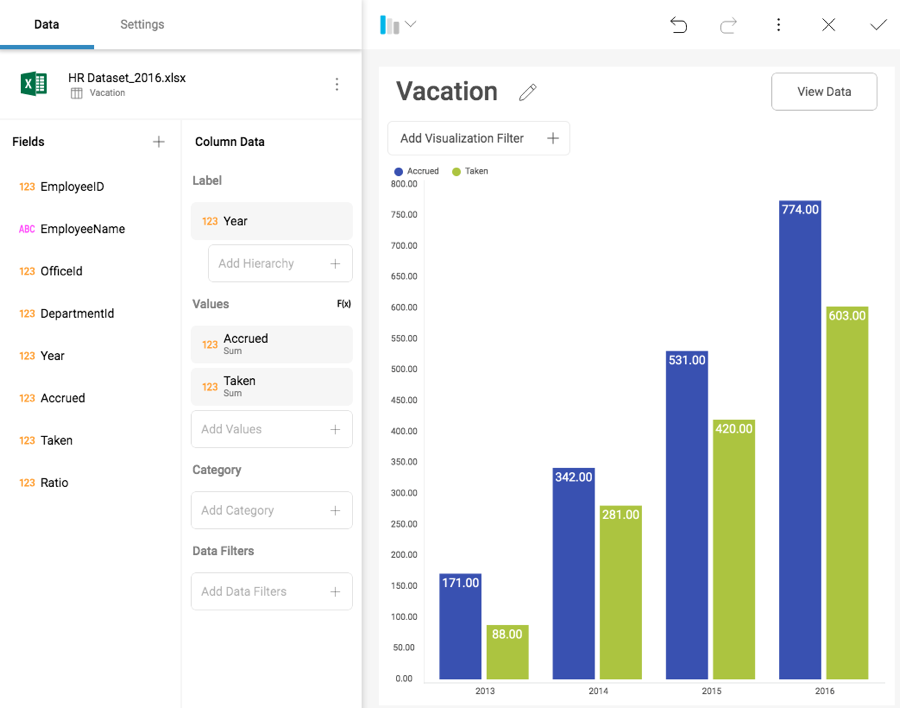Click the redo arrow icon
Image resolution: width=900 pixels, height=708 pixels.
729,25
